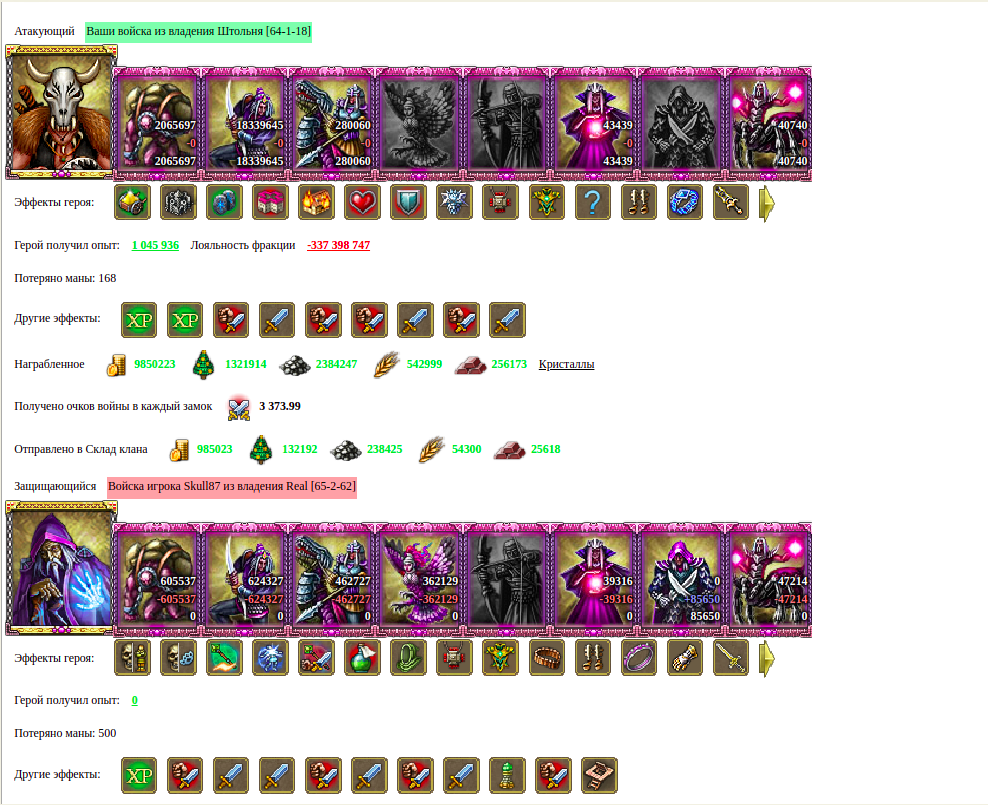Click the defender's purple ring effect icon
Viewport: 988px width, 805px height.
[638, 658]
